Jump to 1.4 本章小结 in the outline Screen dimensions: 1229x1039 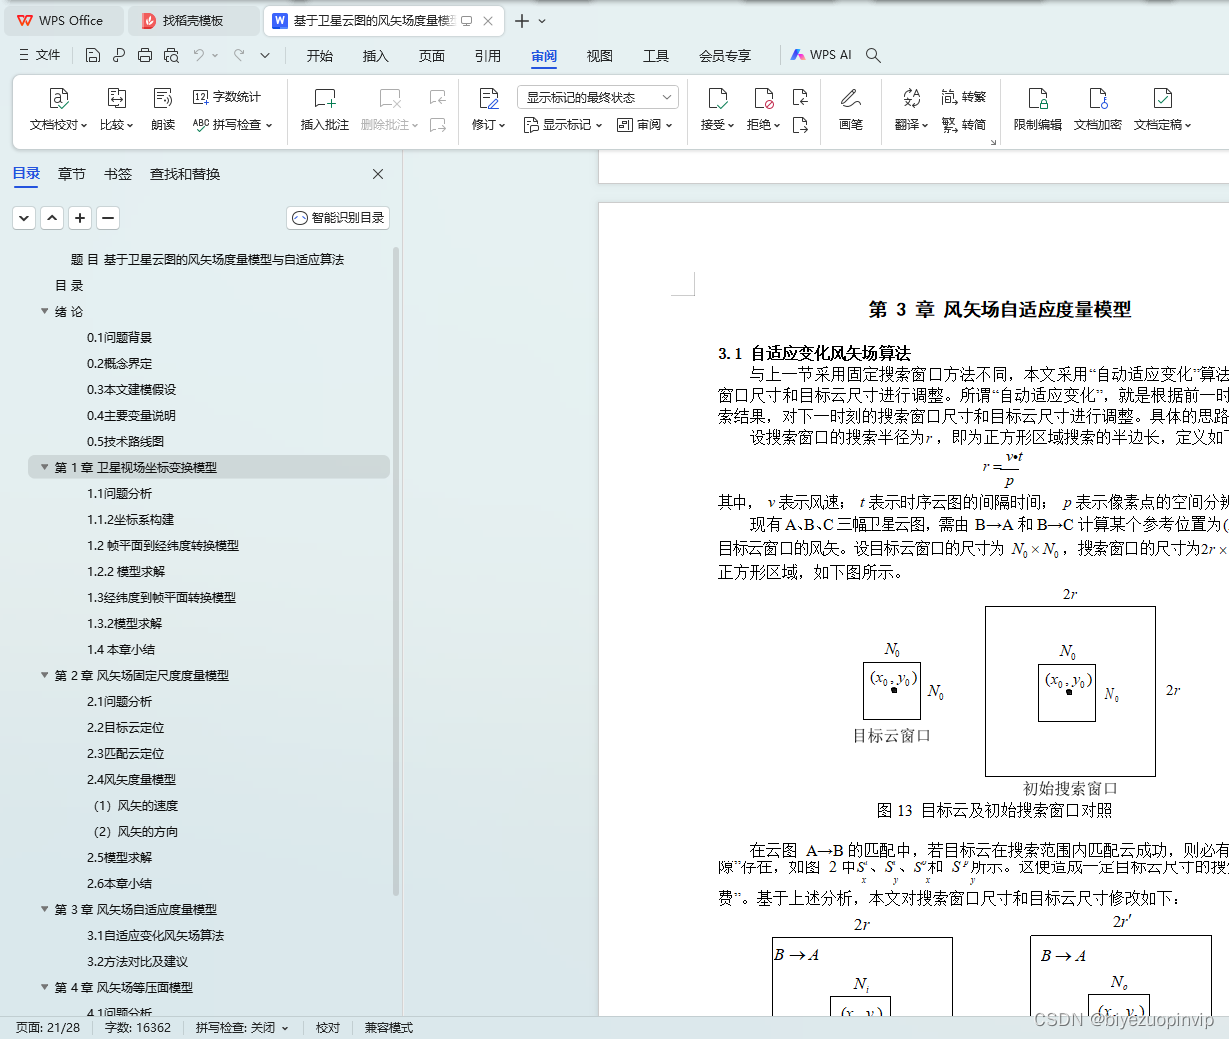(121, 649)
